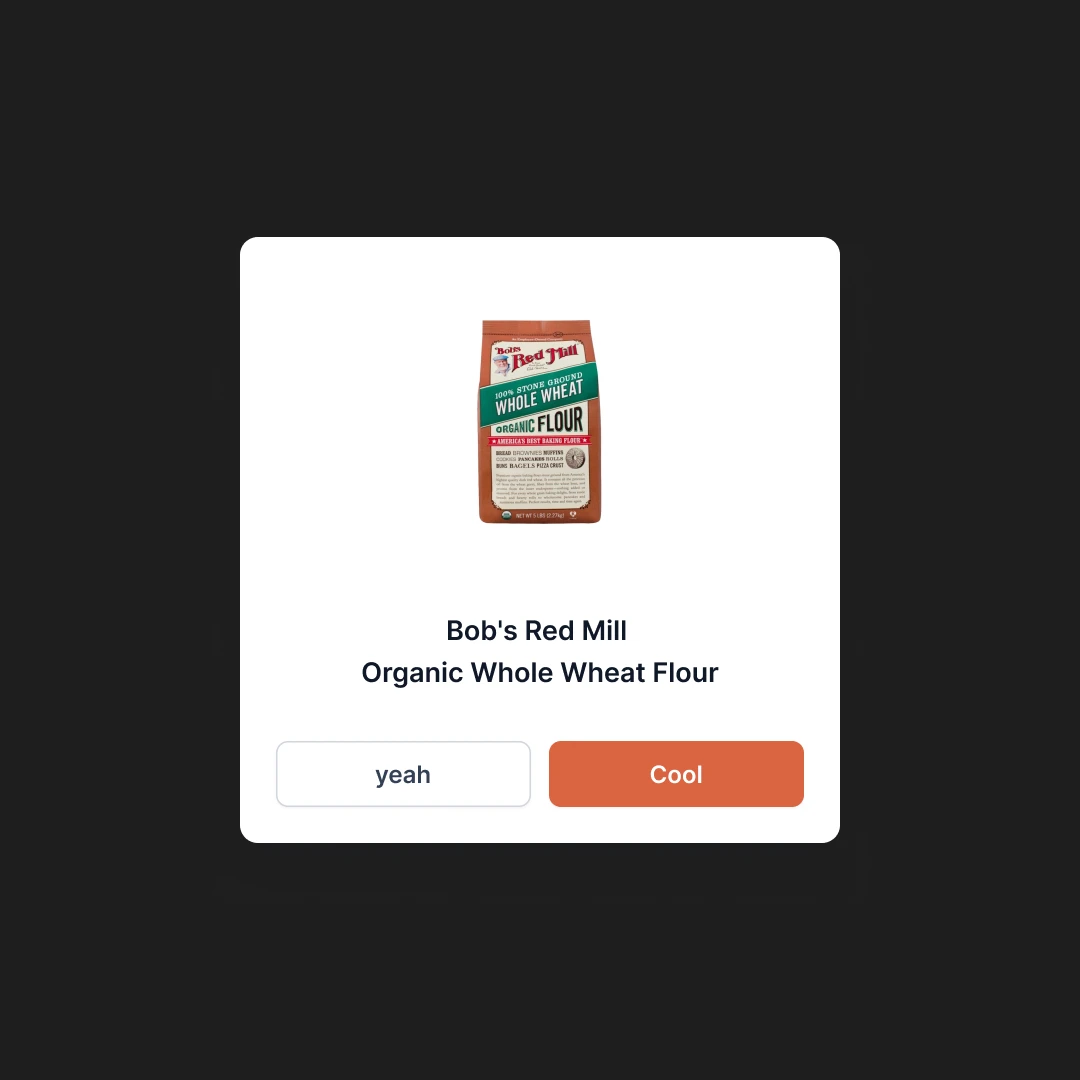Click the USDA organic seal on the bag
This screenshot has width=1080, height=1080.
506,515
